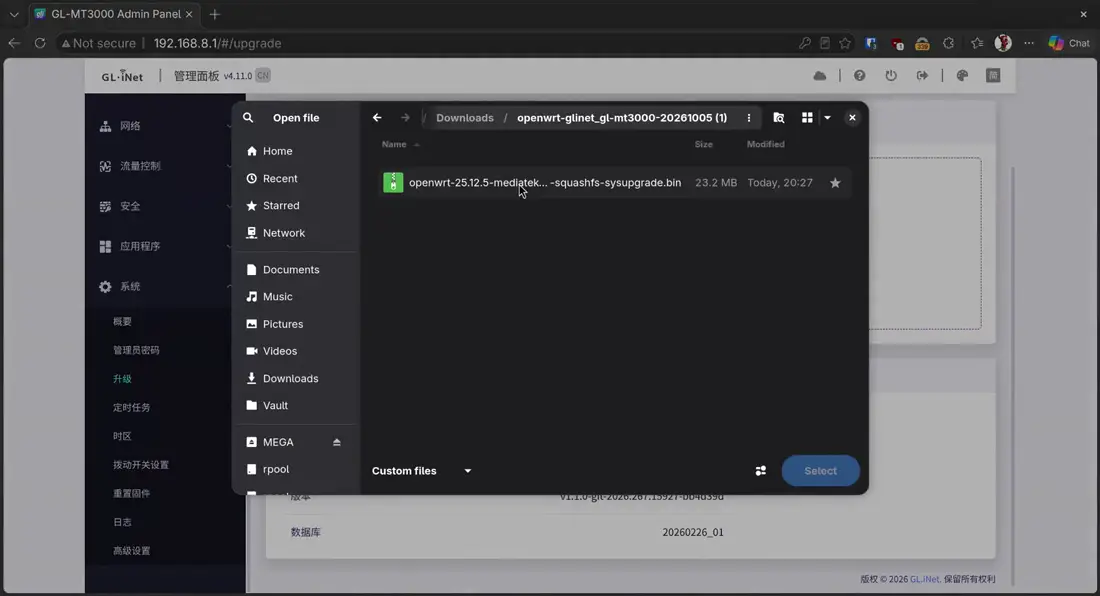
Task: Star the sysupgrade.bin file
Action: pyautogui.click(x=835, y=183)
